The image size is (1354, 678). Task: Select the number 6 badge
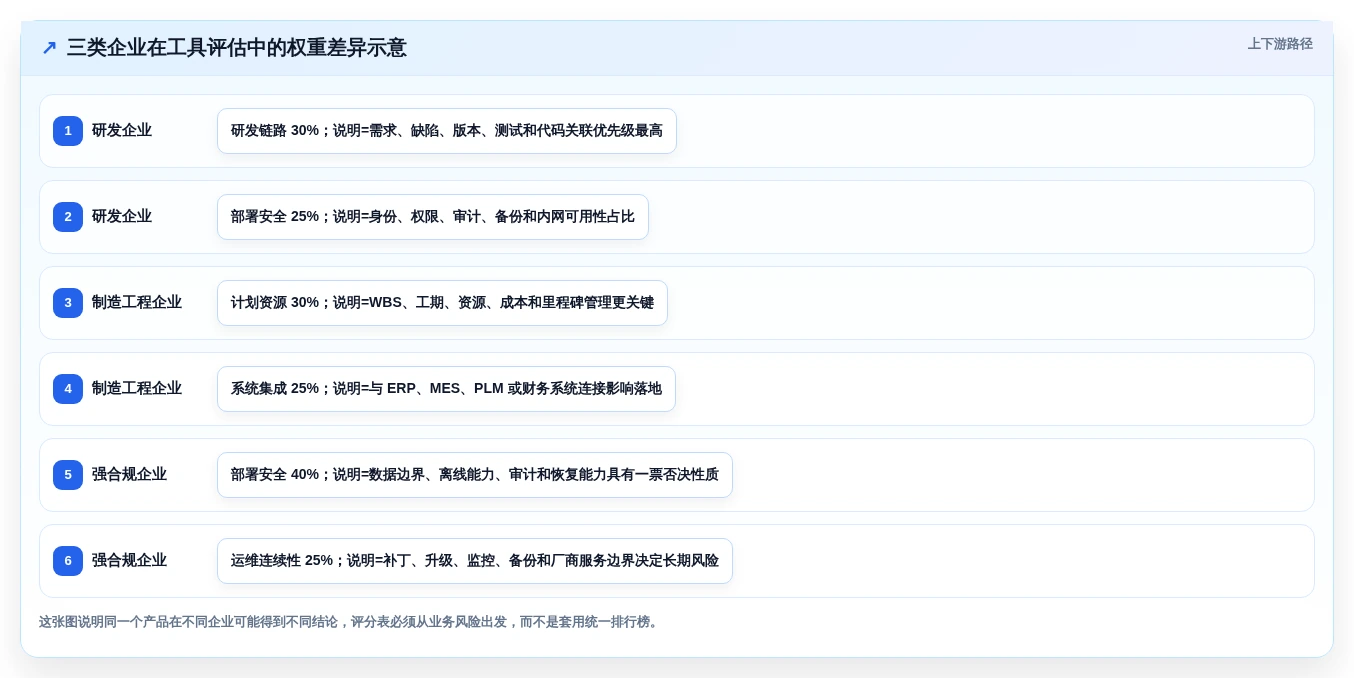(x=68, y=561)
